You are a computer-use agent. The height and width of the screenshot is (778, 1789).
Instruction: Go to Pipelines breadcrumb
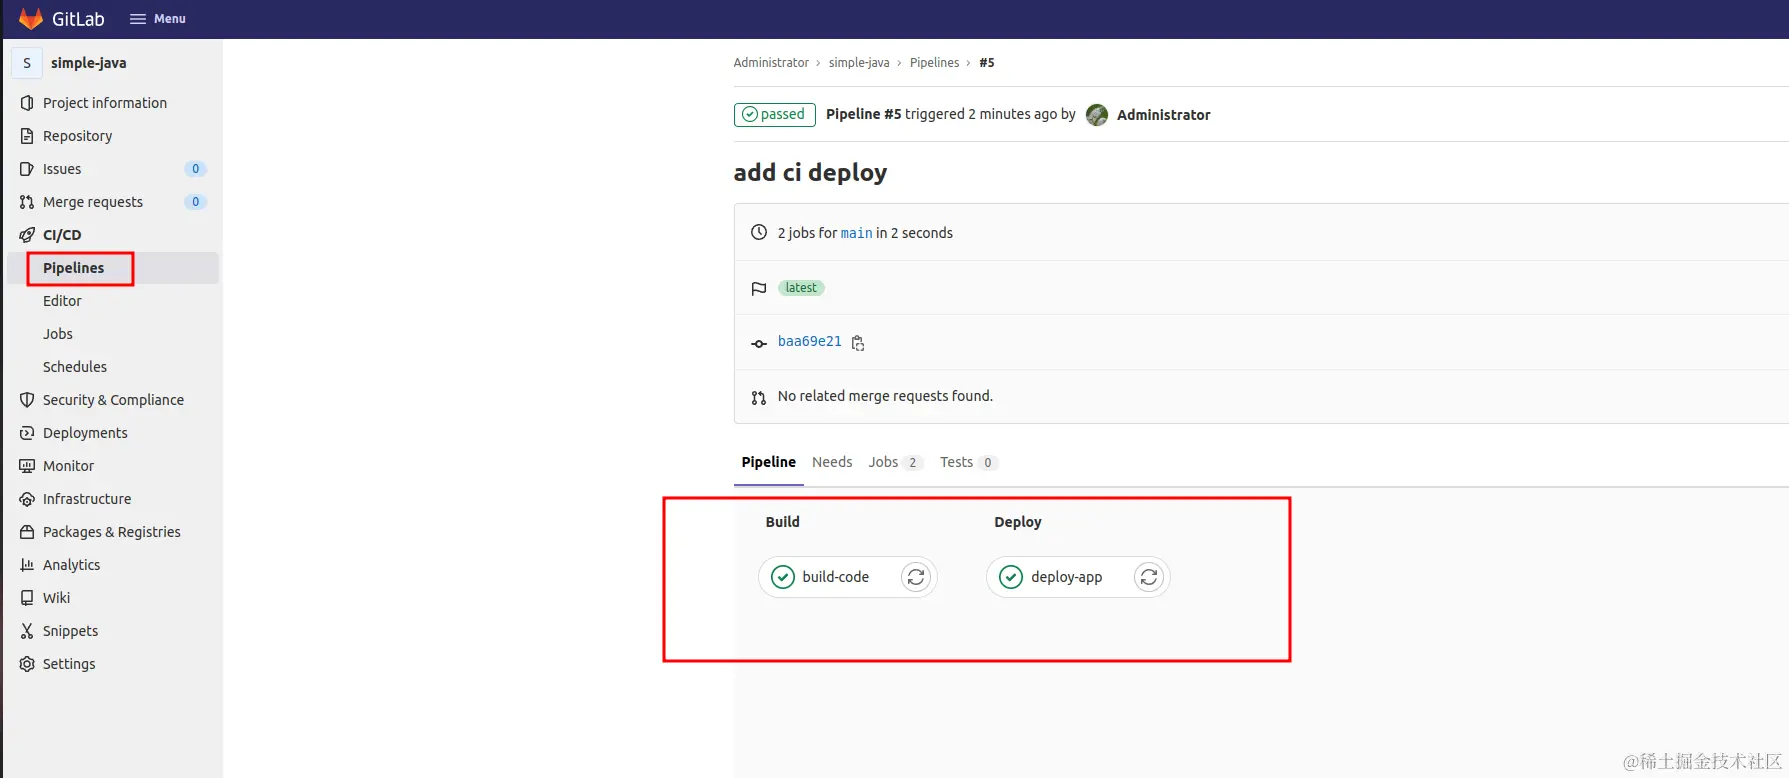(x=935, y=63)
